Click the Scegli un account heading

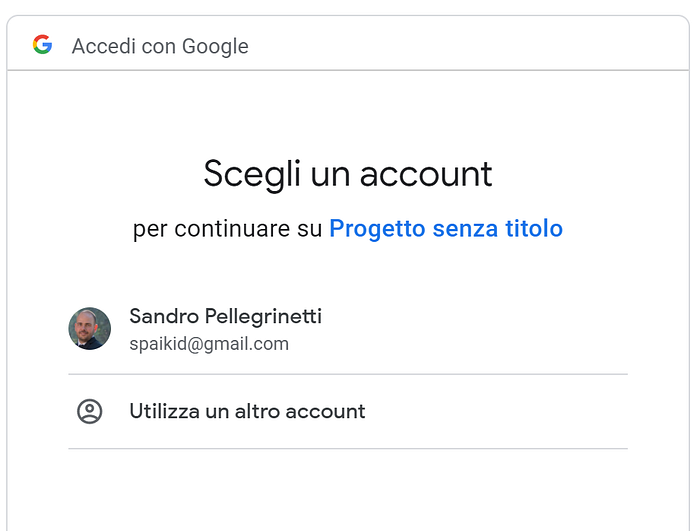click(348, 174)
